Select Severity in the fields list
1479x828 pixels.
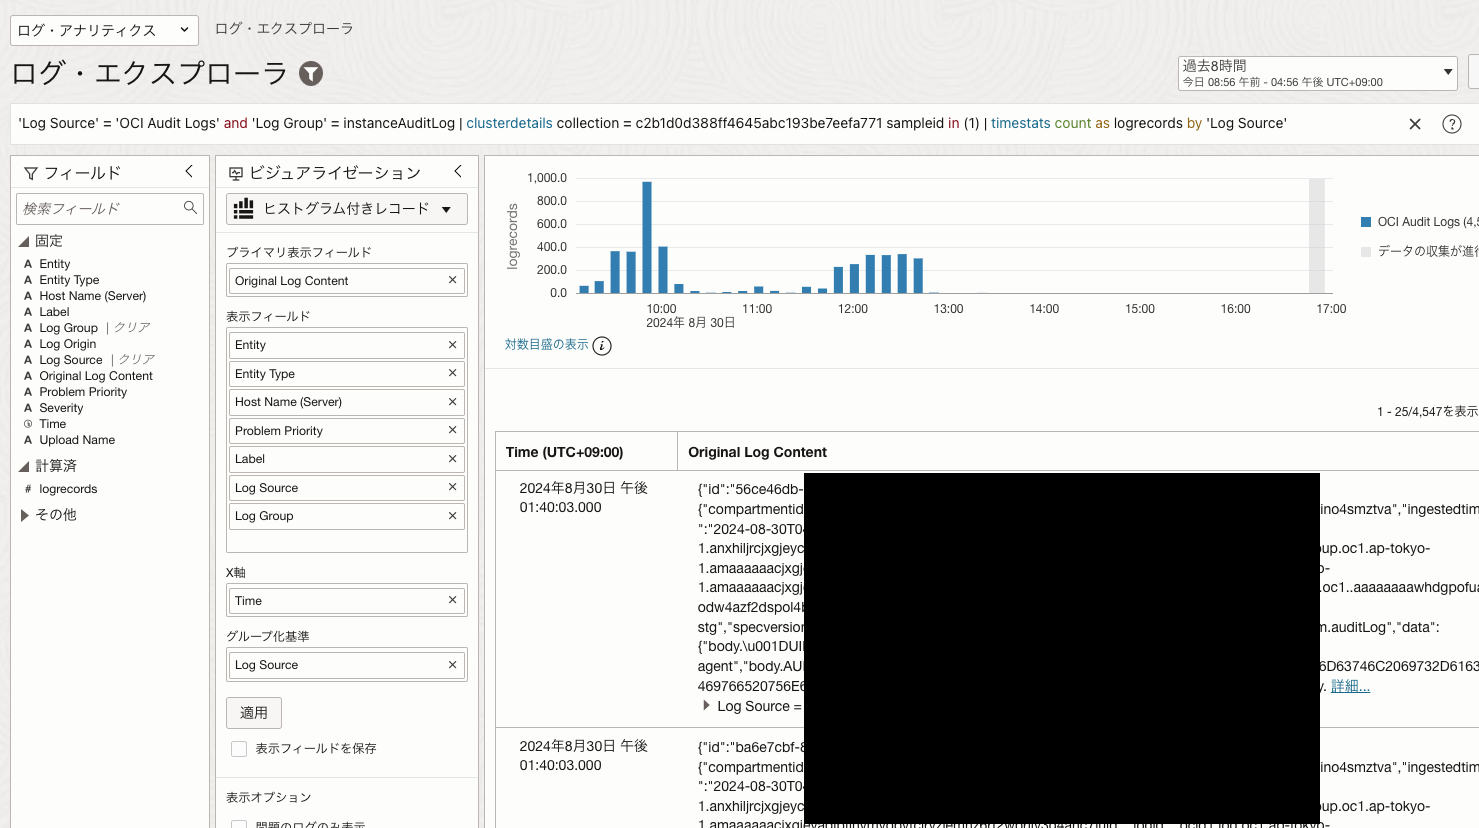[61, 408]
